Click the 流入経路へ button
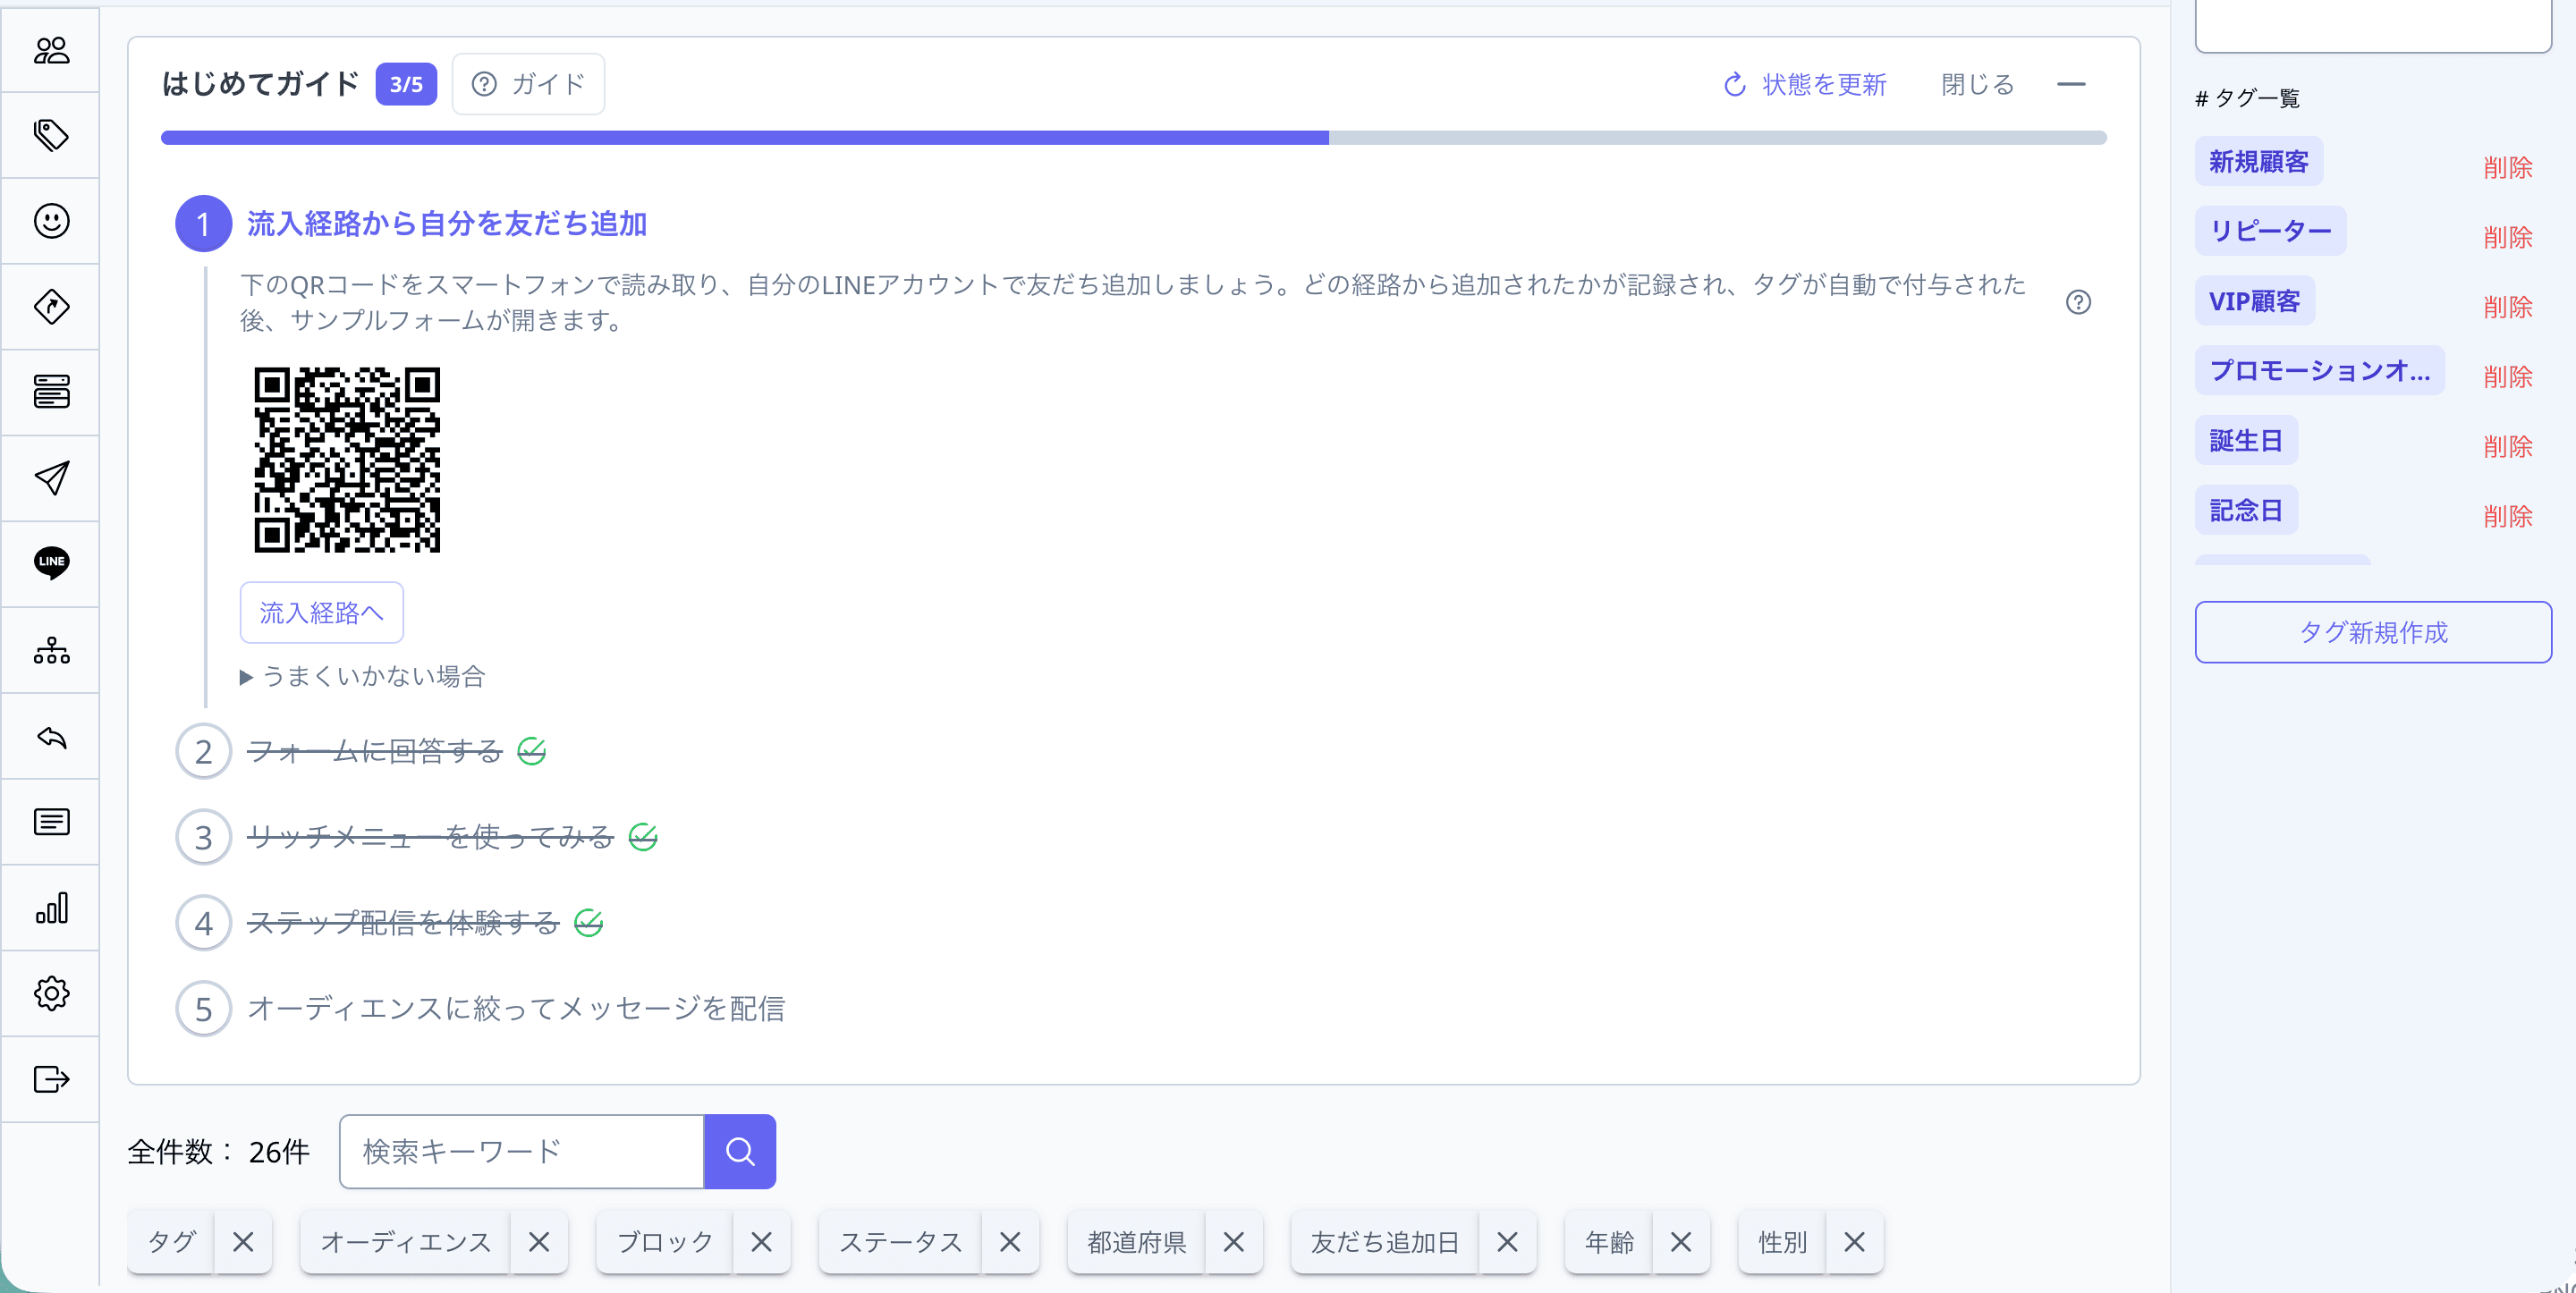Screen dimensions: 2576x1293 click(x=321, y=612)
